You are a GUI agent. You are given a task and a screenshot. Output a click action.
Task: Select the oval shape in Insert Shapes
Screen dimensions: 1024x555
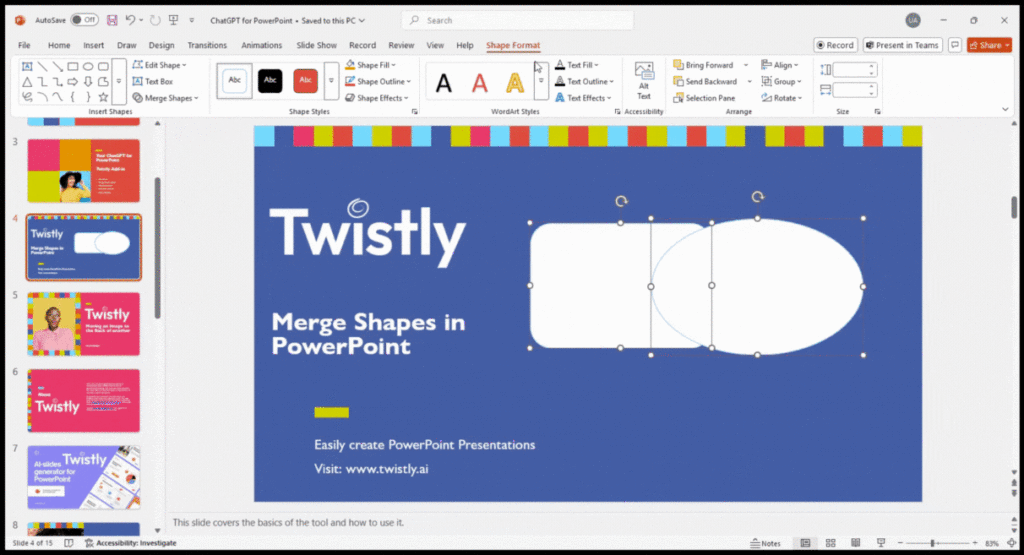point(88,66)
